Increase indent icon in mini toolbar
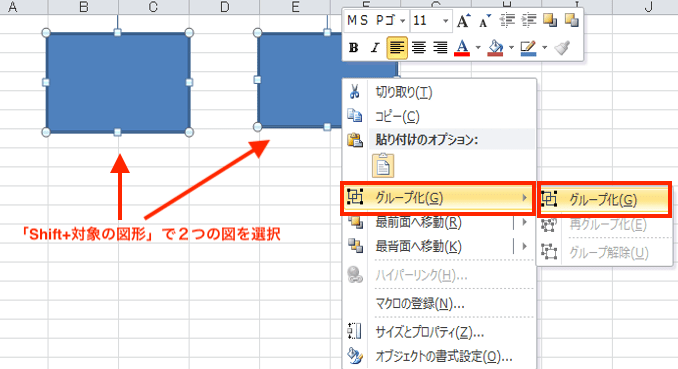Screen dimensions: 678x369 [528, 20]
